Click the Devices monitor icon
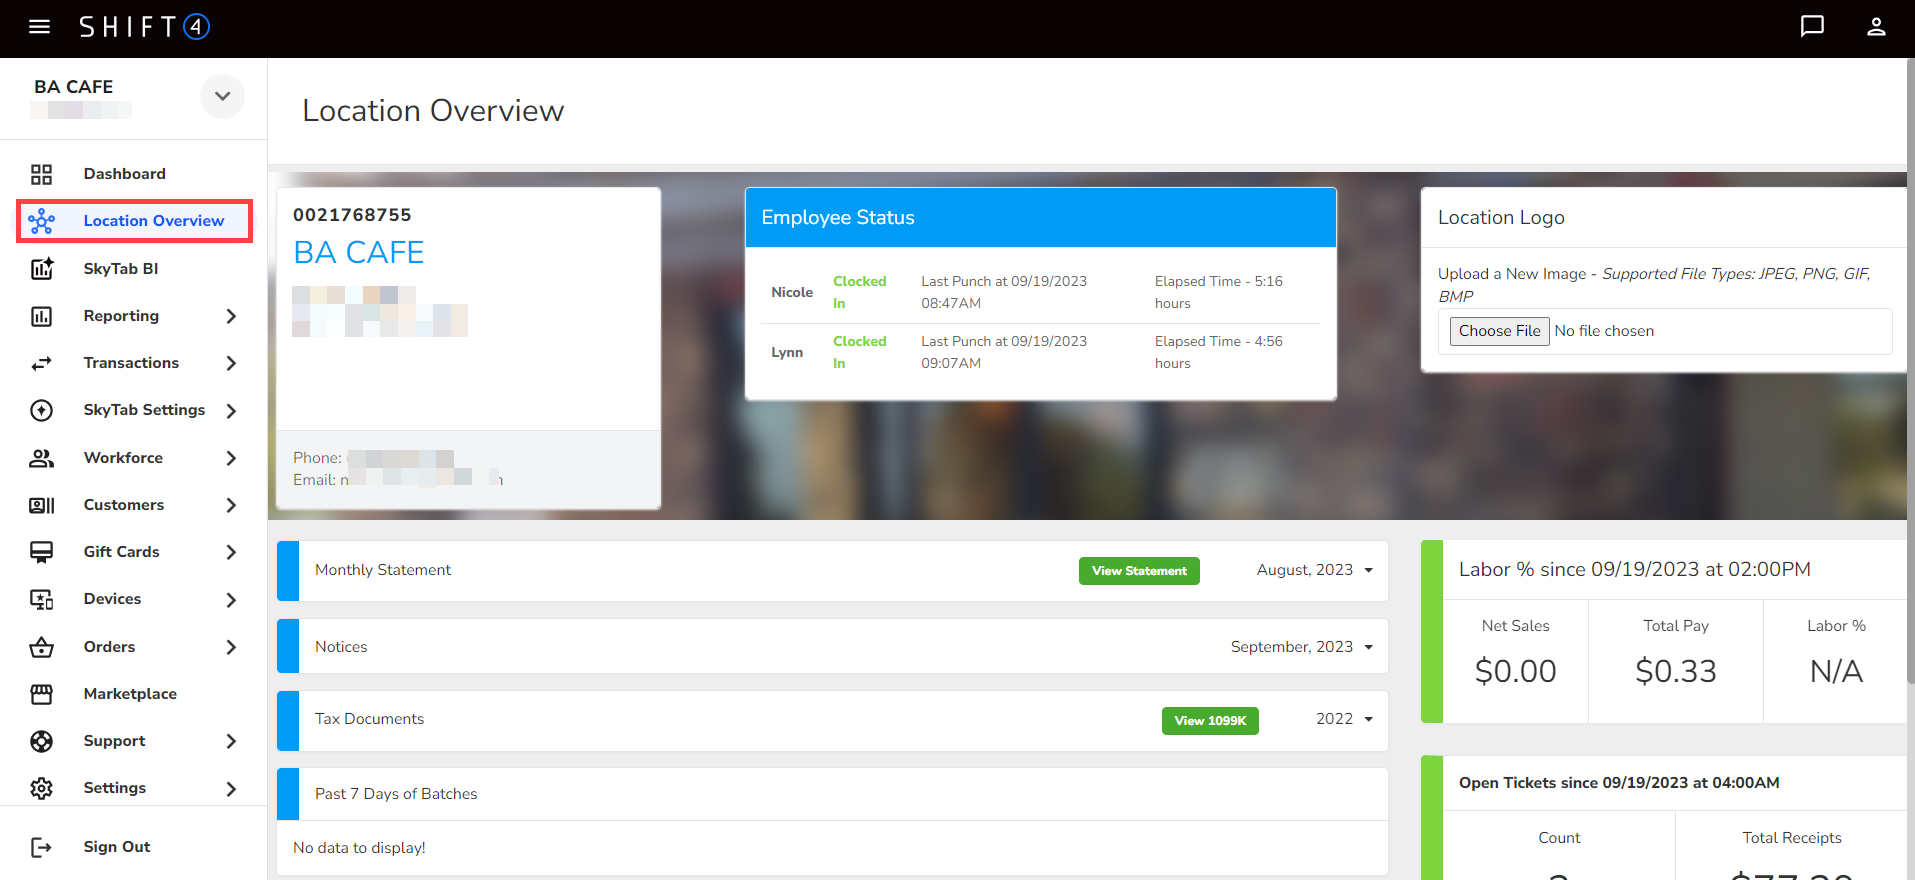 41,599
